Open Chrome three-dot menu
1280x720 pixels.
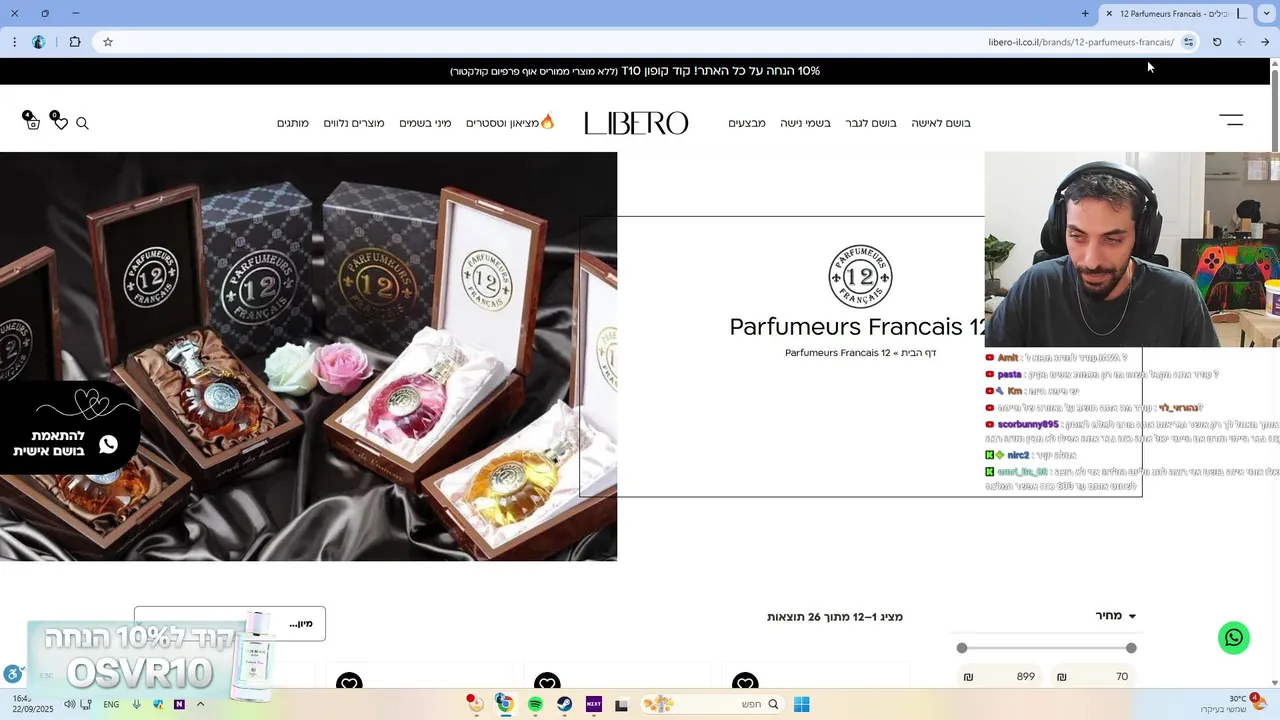(x=14, y=42)
